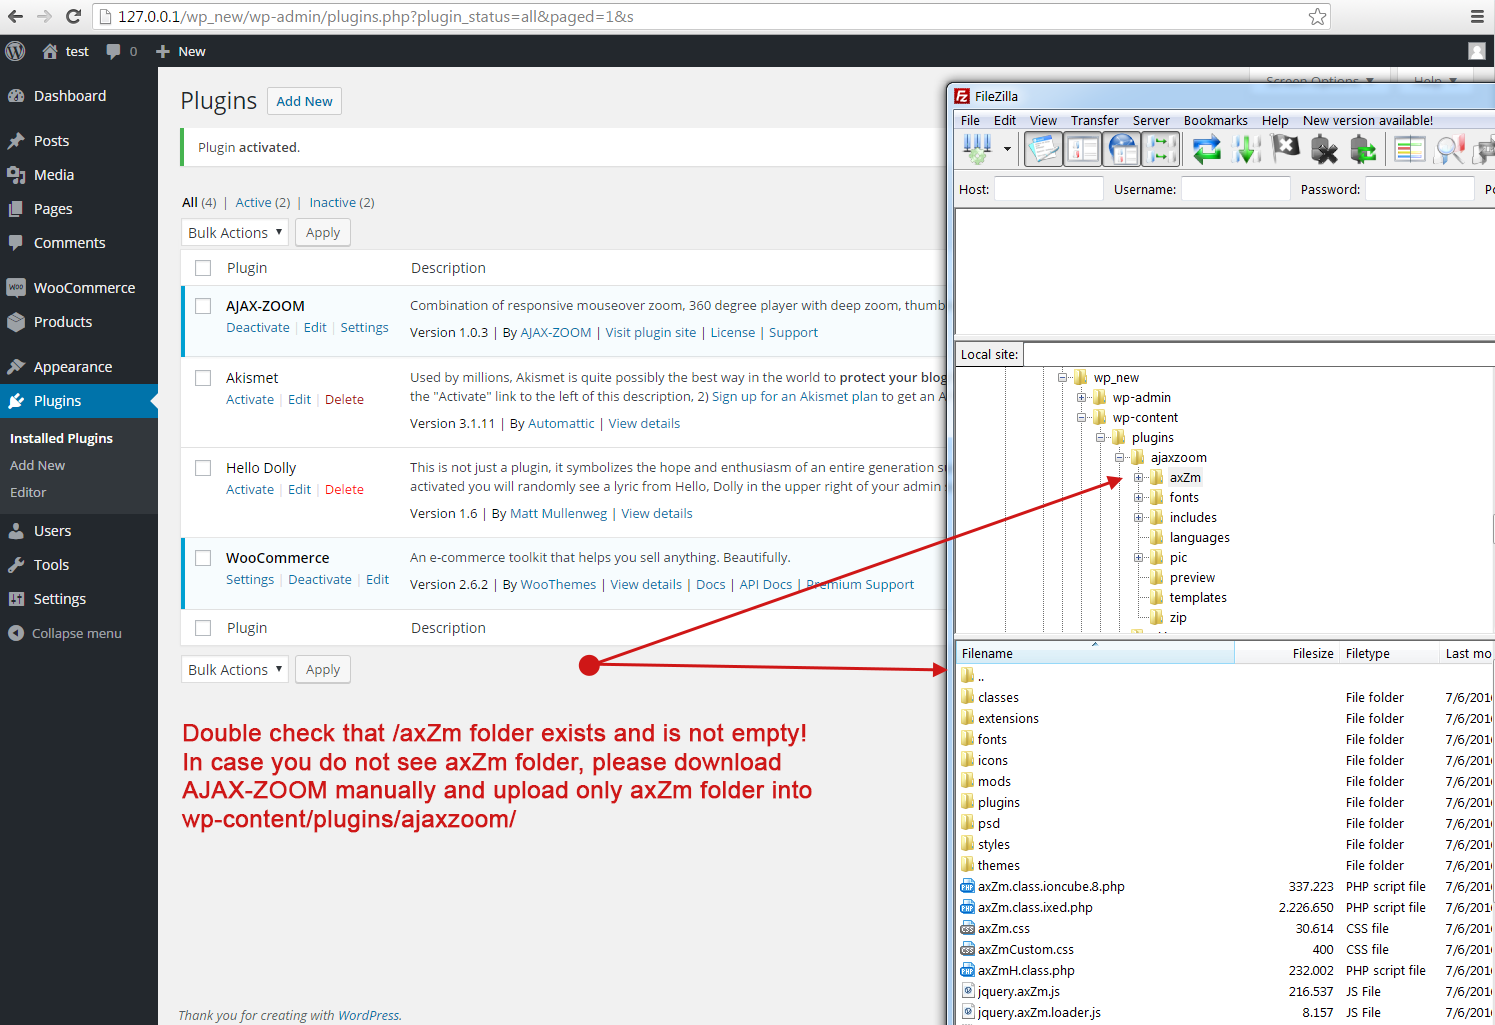This screenshot has height=1025, width=1495.
Task: Open FileZilla Server menu
Action: 1151,120
